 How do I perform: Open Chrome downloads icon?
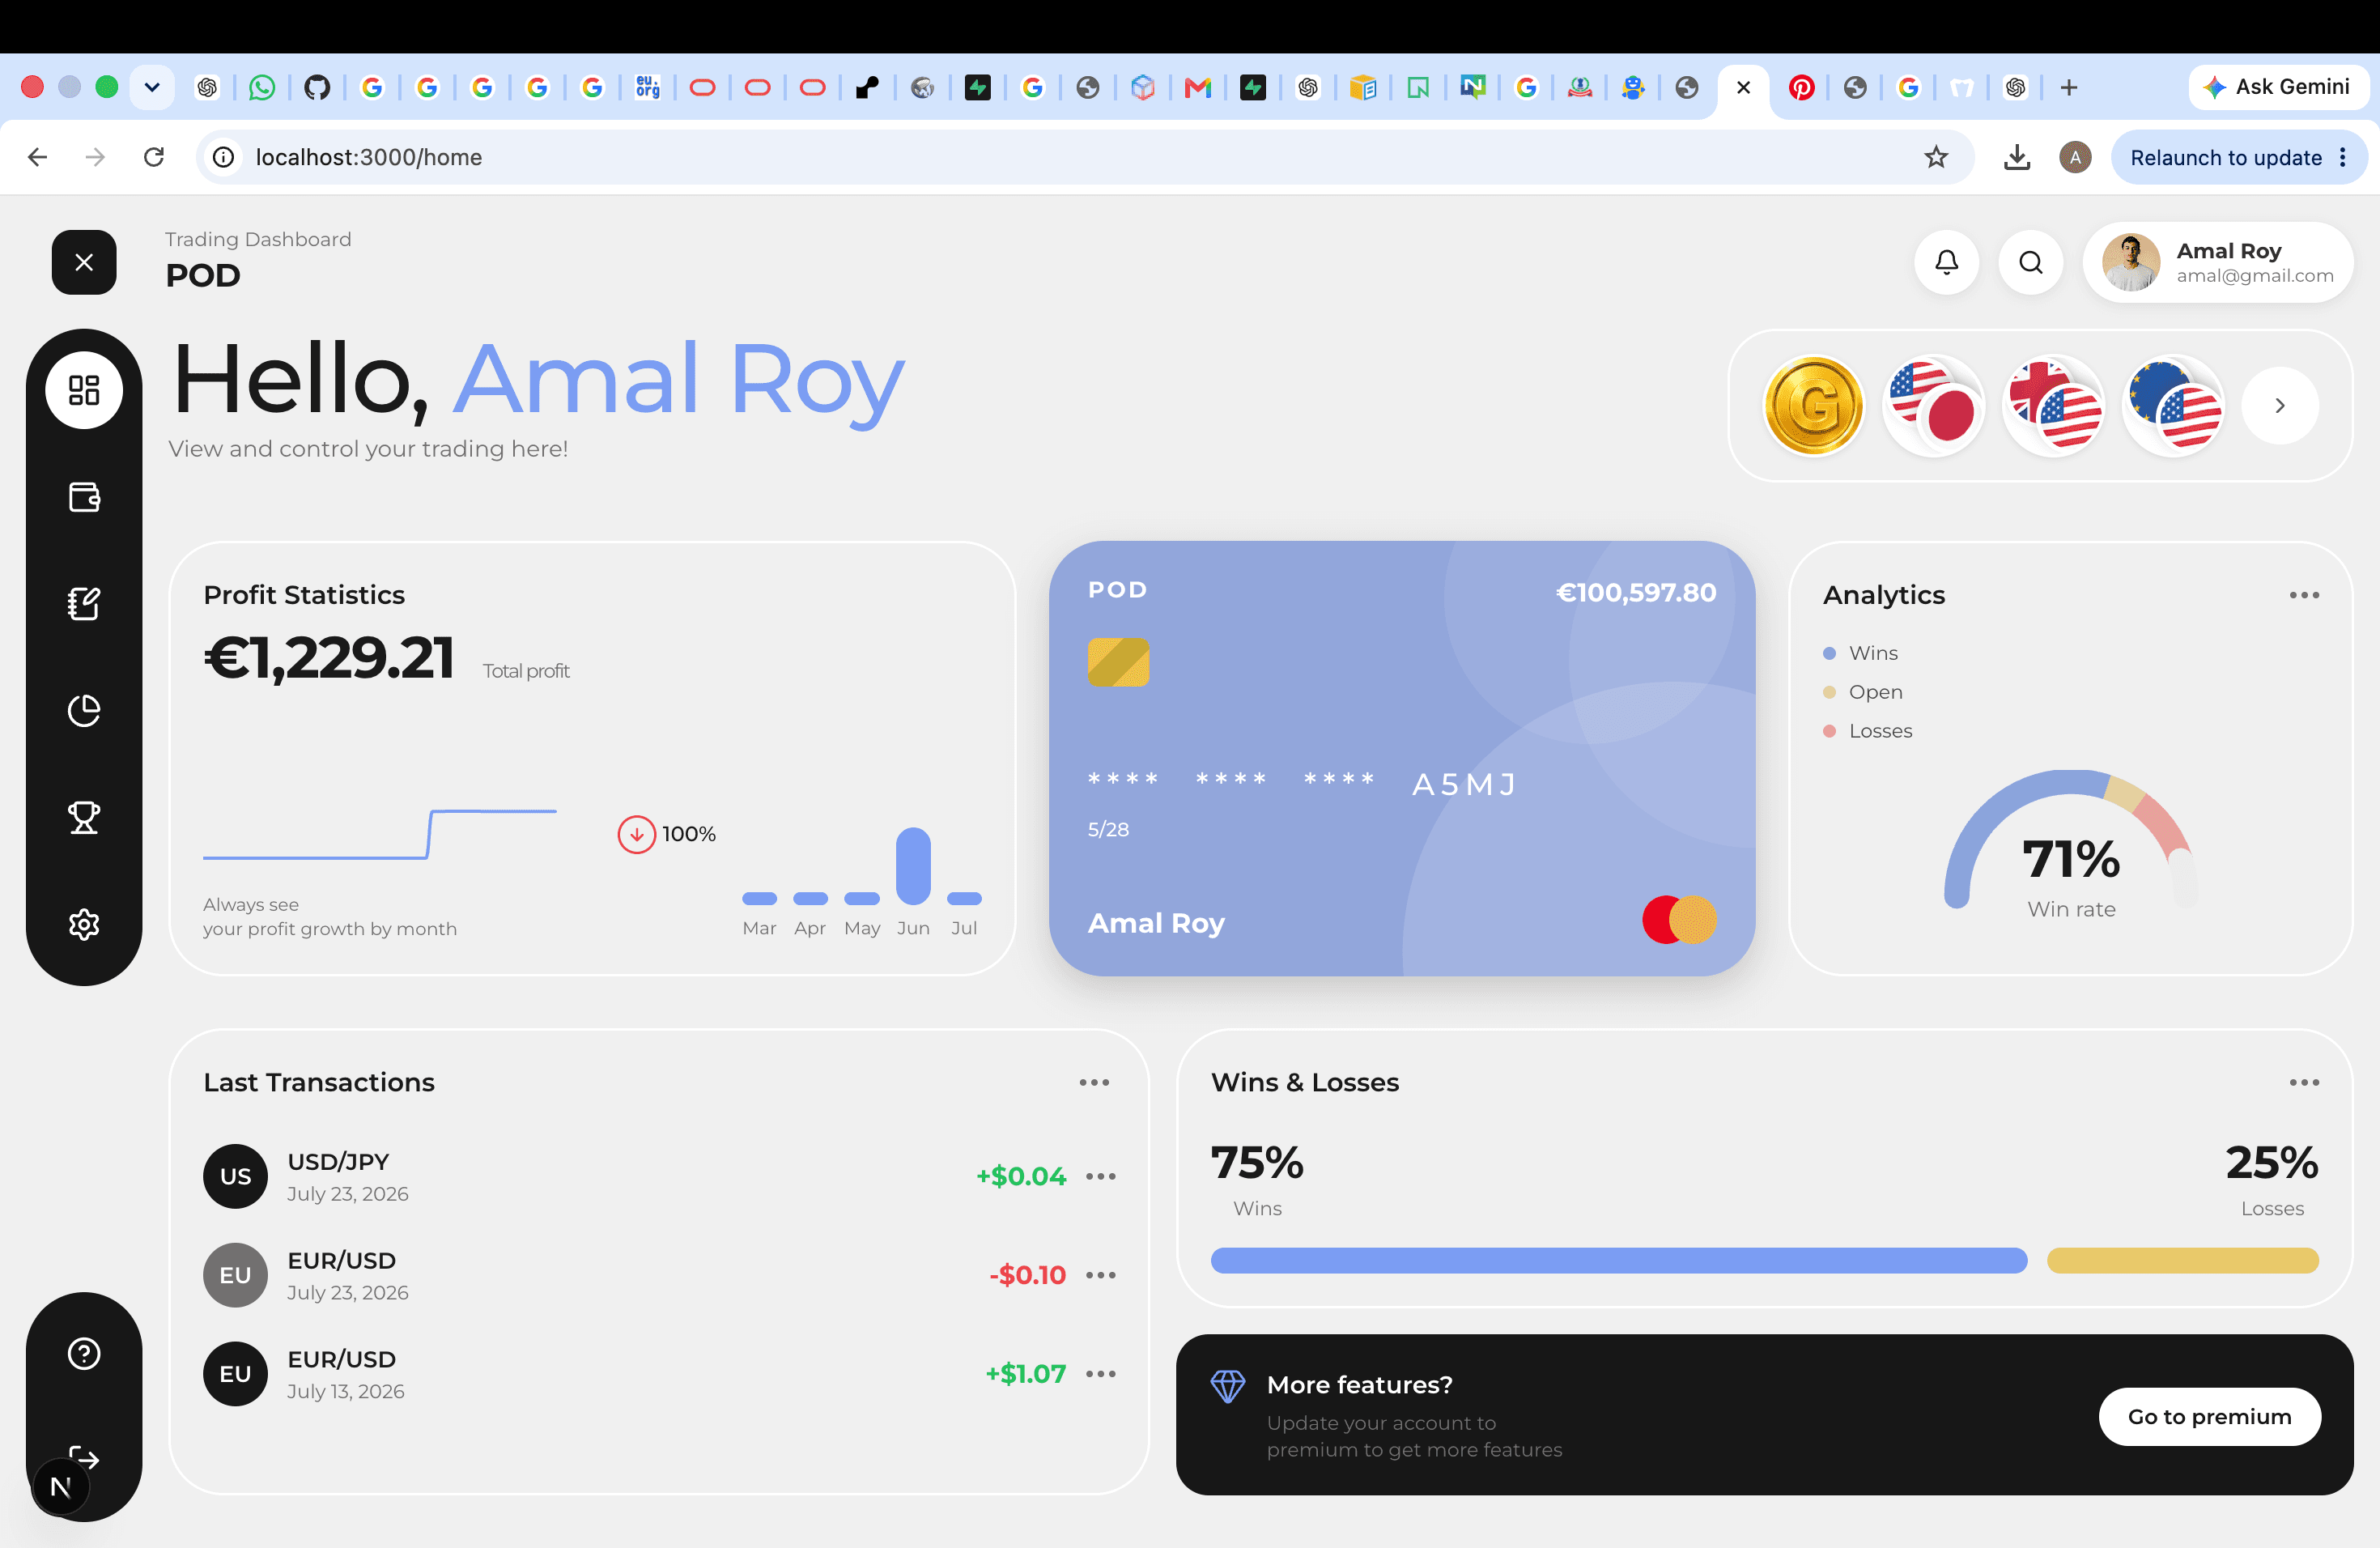point(2017,157)
